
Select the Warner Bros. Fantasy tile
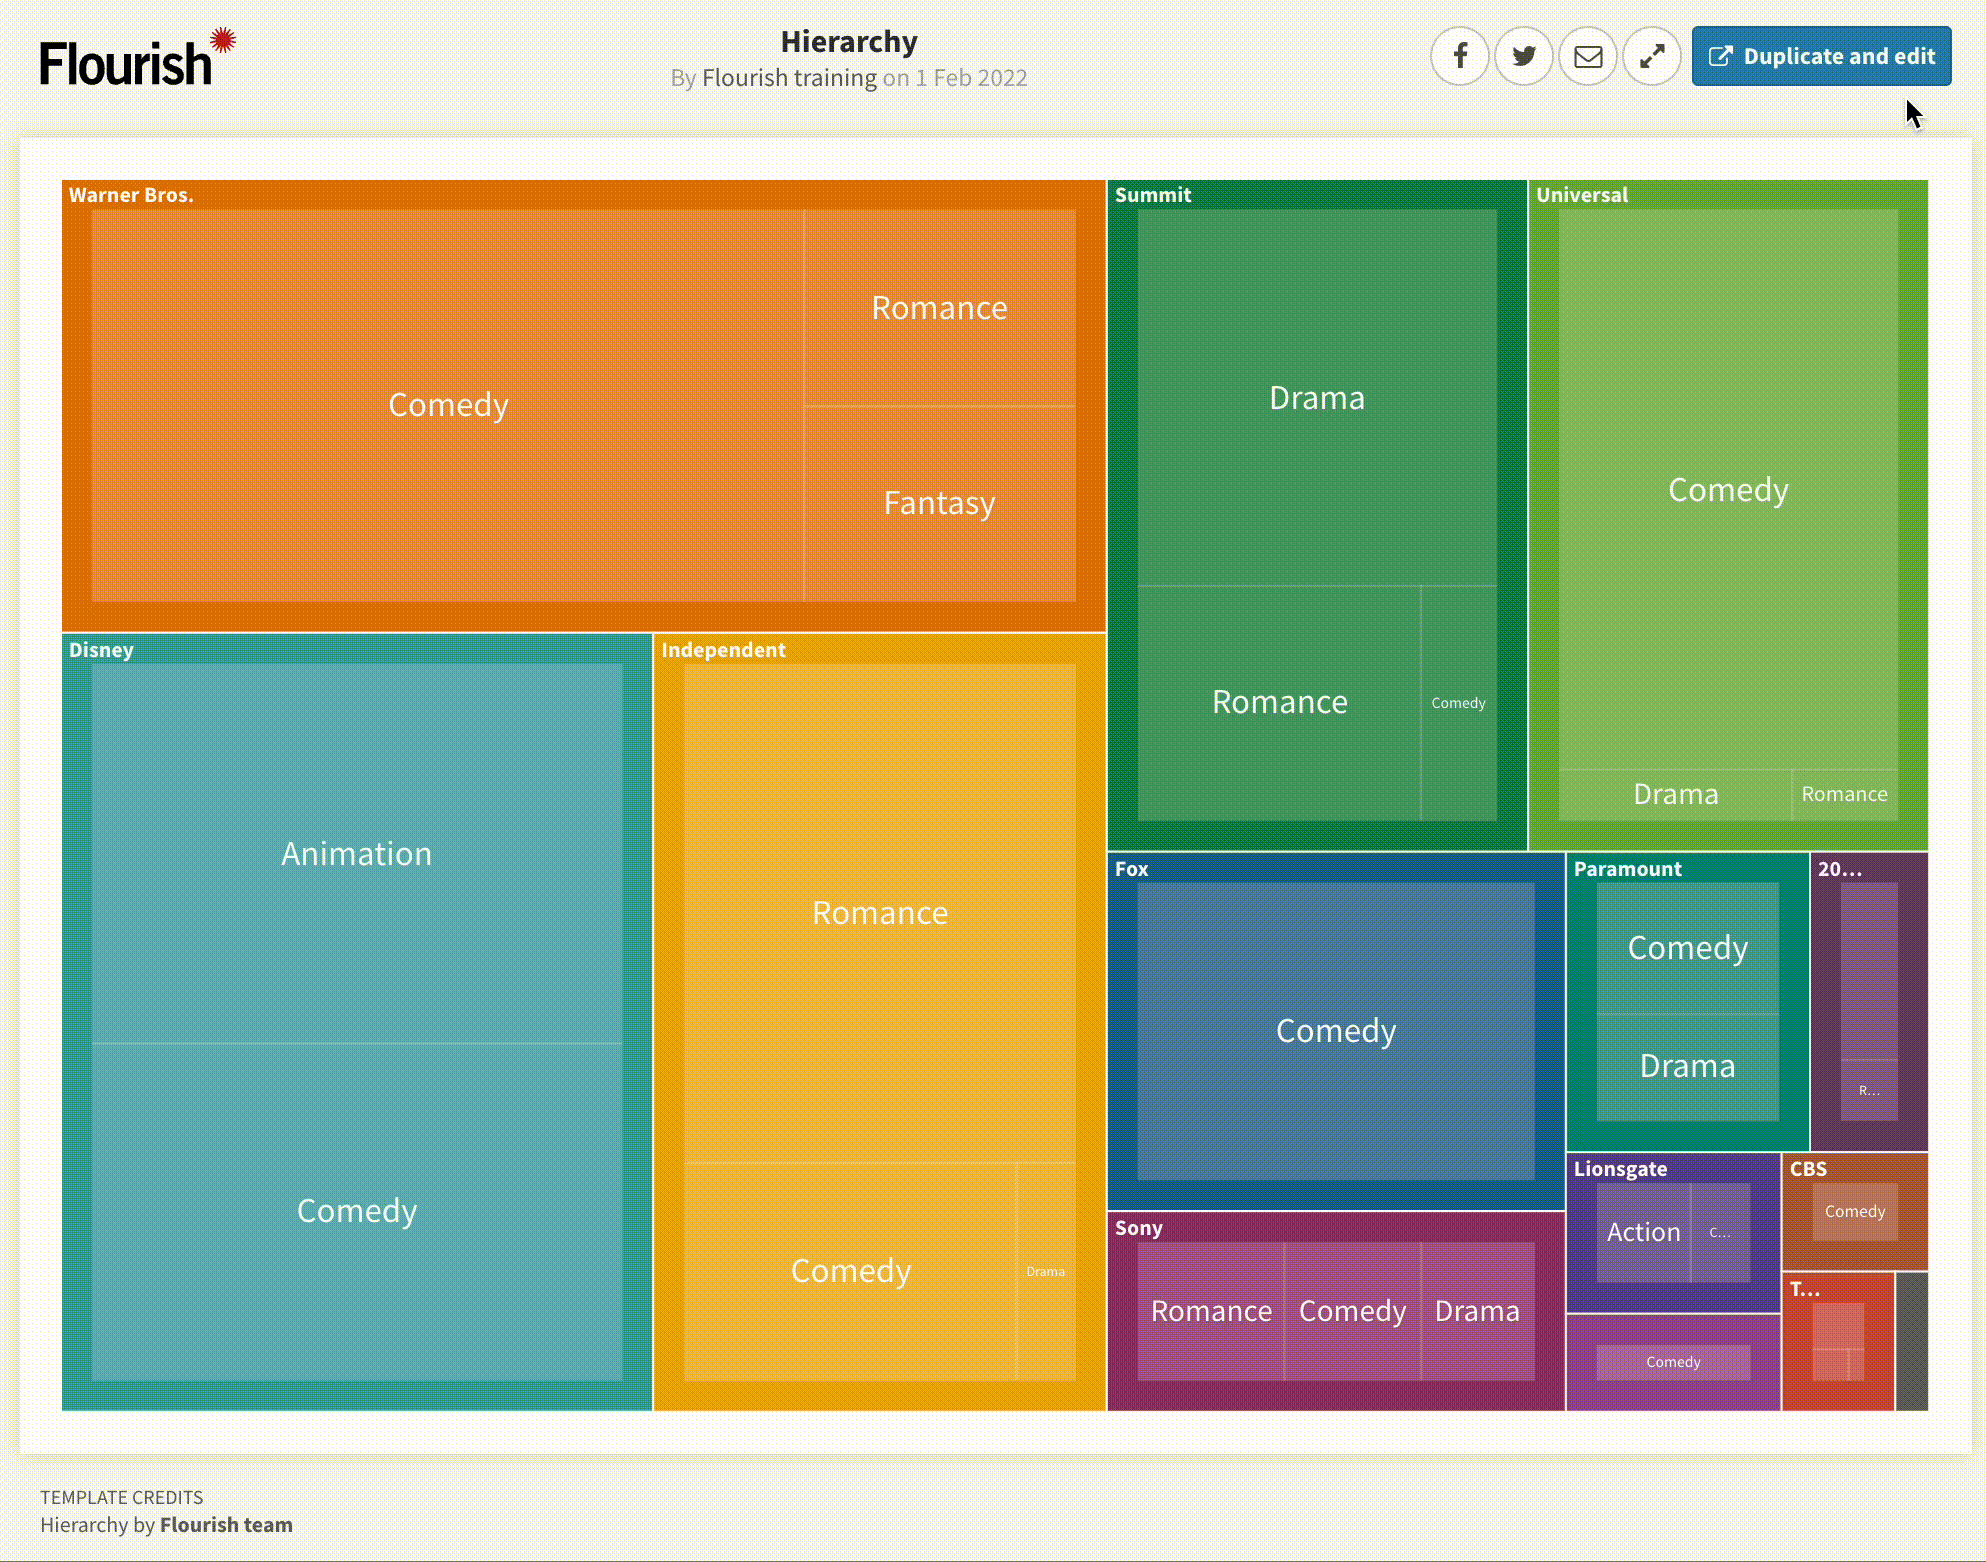click(940, 503)
